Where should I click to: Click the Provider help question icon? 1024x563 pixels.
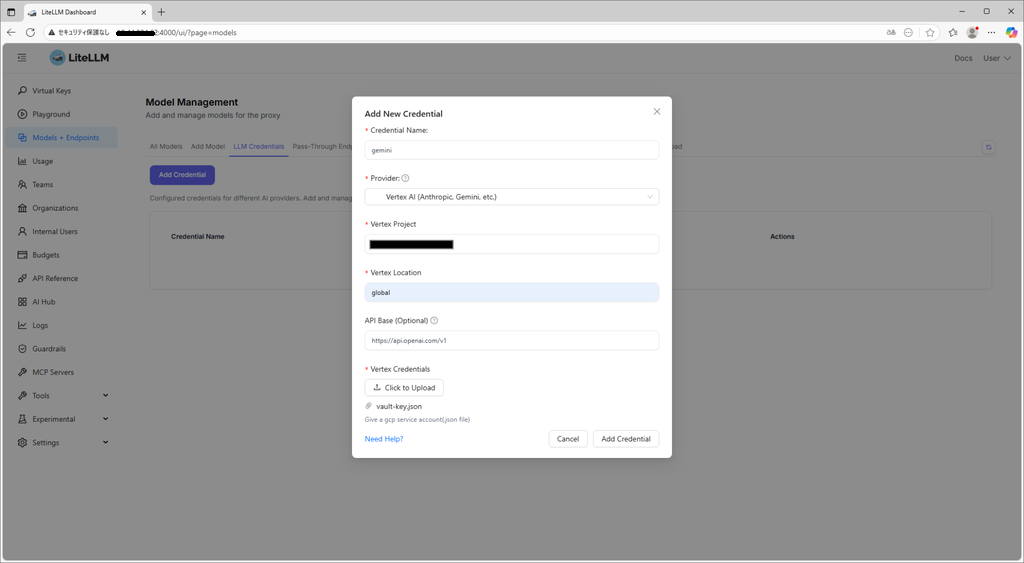pyautogui.click(x=405, y=178)
